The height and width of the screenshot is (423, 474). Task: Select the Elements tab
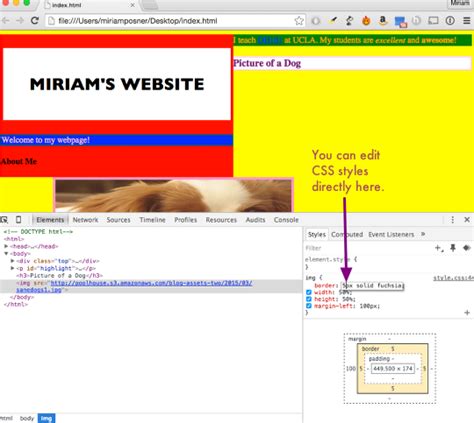coord(50,220)
